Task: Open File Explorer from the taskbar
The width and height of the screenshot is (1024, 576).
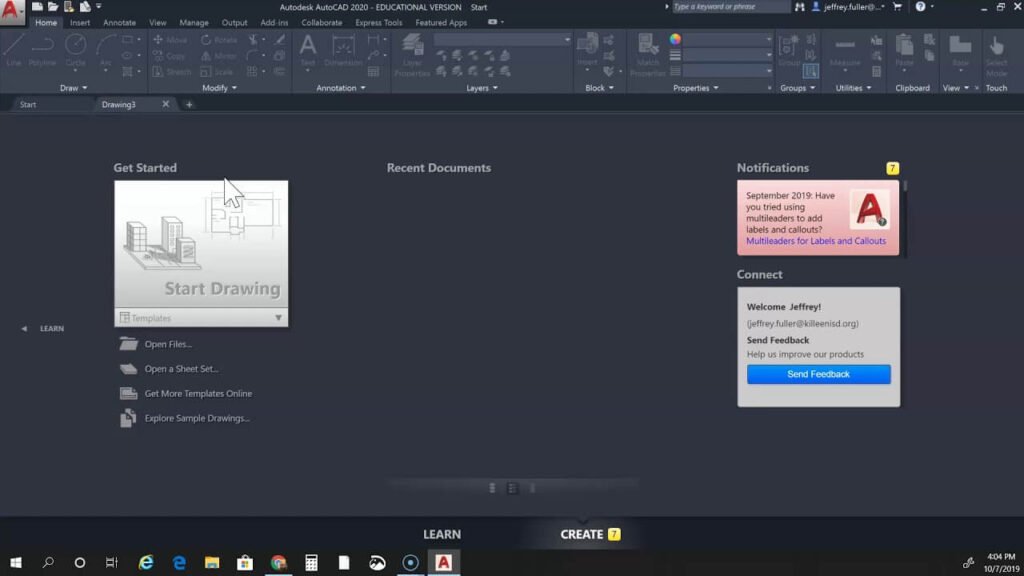Action: (x=212, y=562)
